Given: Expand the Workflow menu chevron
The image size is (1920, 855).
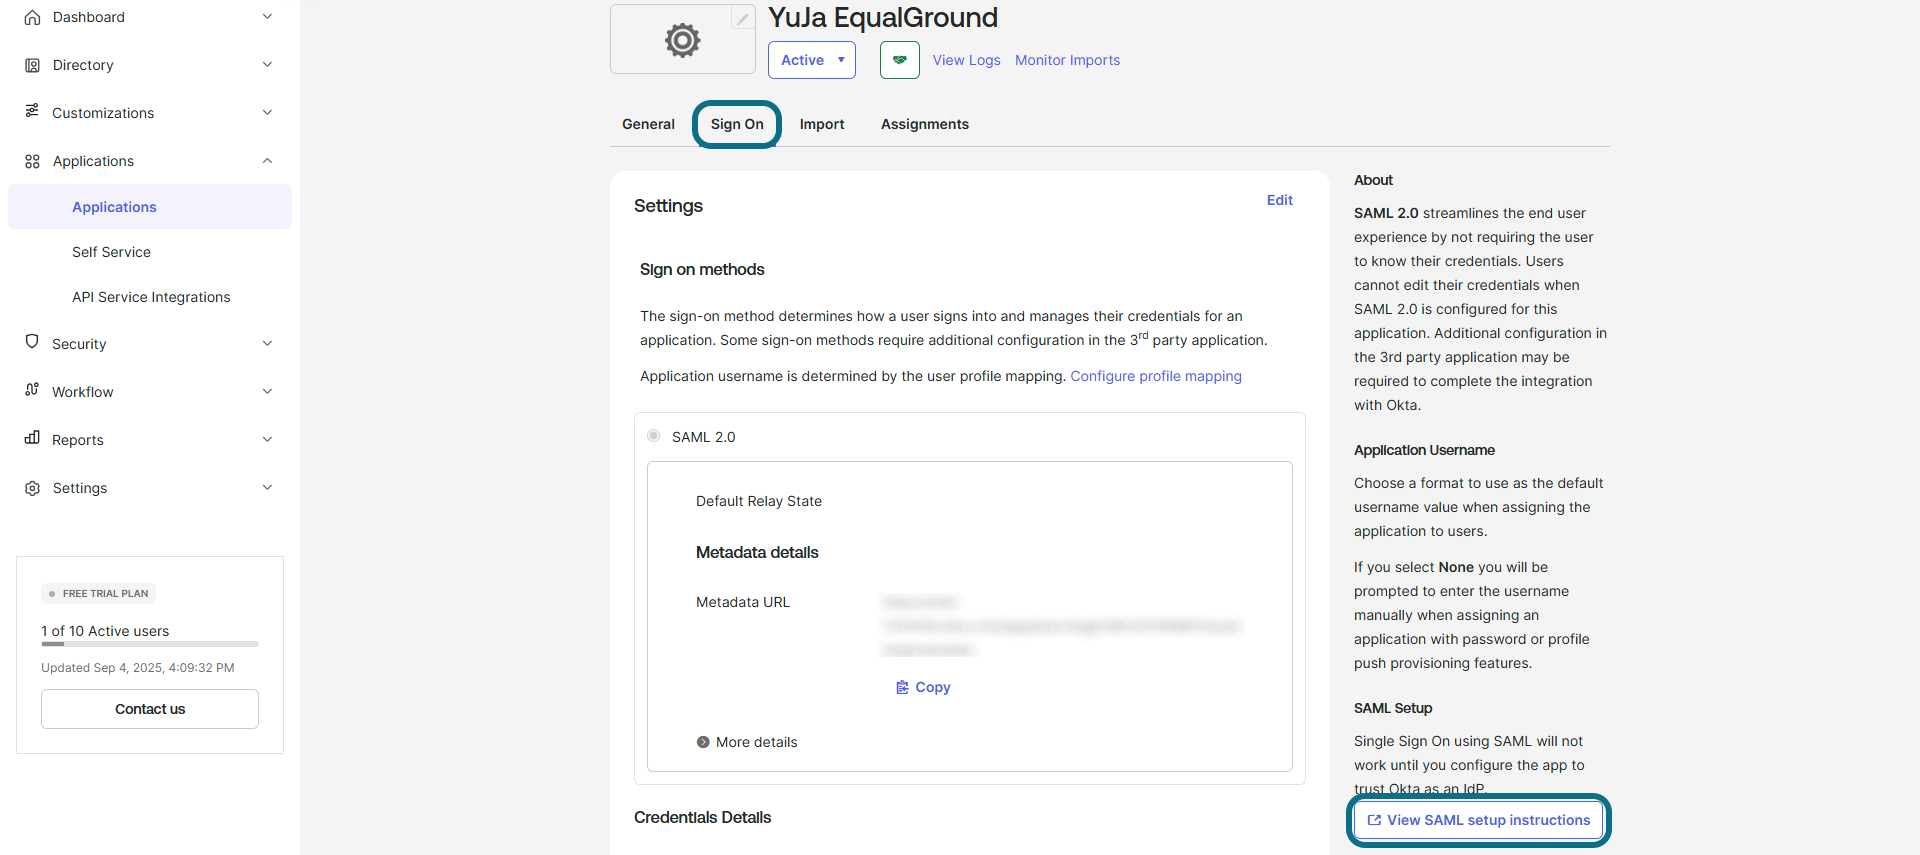Looking at the screenshot, I should click(x=267, y=392).
